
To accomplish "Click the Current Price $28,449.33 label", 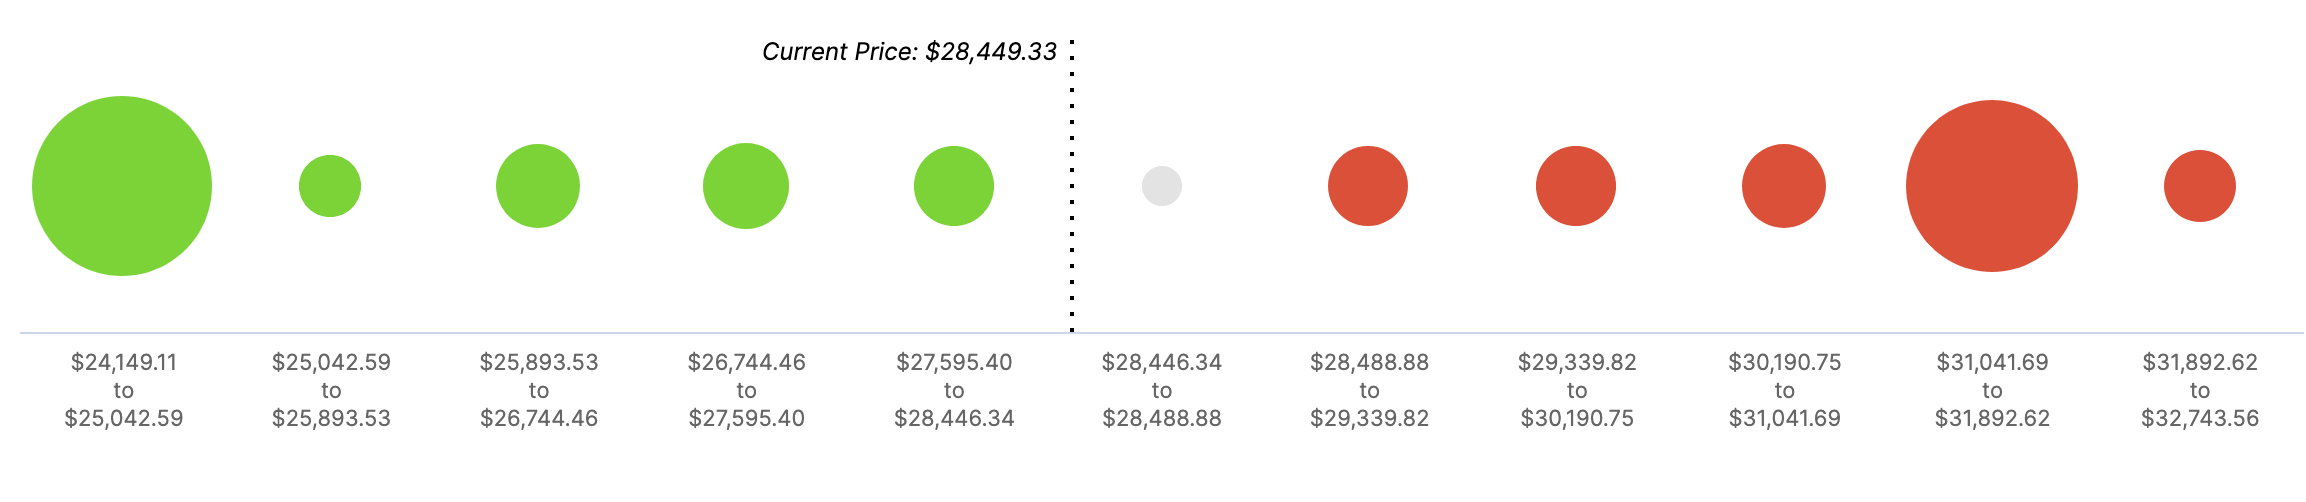I will pos(909,52).
